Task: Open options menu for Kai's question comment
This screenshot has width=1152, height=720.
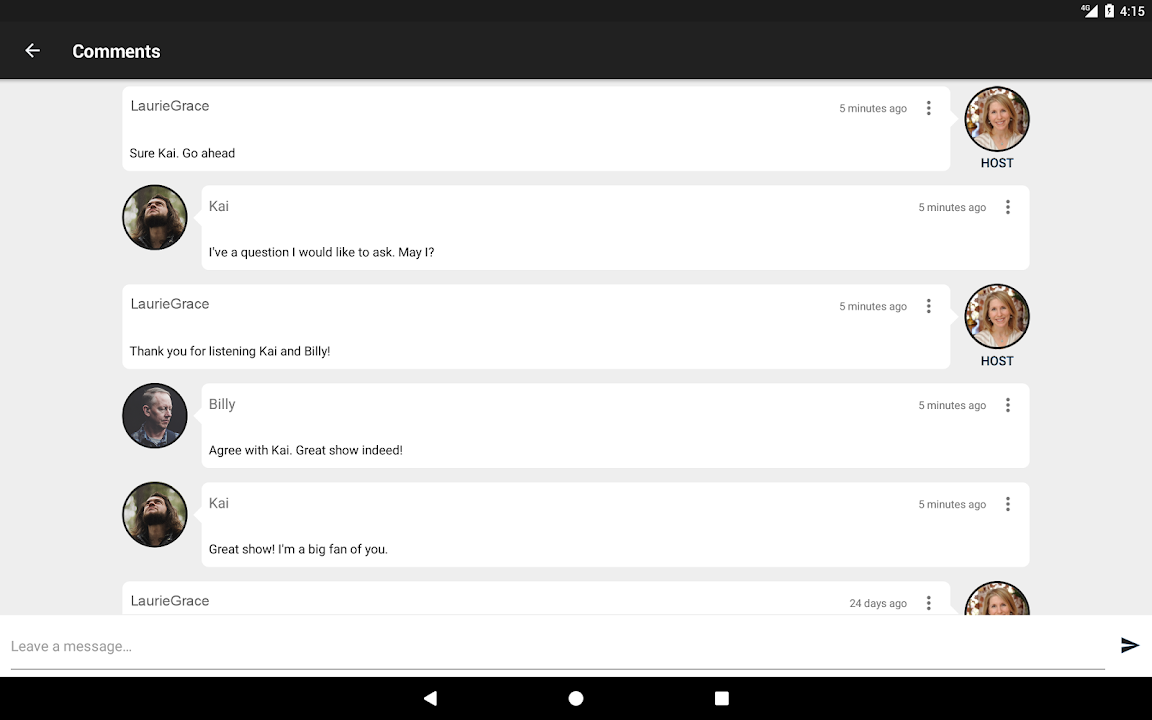Action: click(x=1007, y=207)
